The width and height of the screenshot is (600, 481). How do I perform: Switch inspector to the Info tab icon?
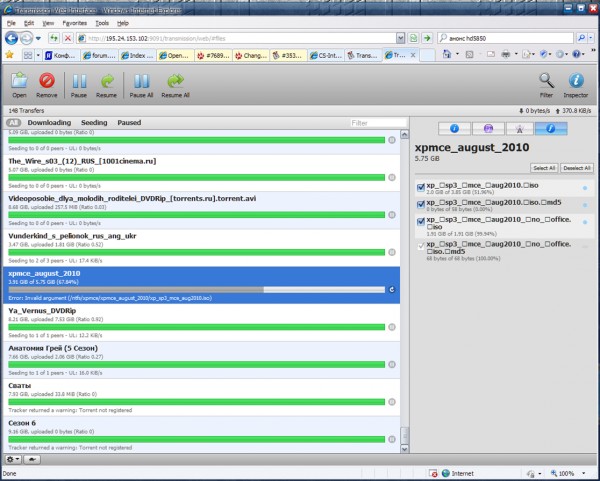(454, 129)
